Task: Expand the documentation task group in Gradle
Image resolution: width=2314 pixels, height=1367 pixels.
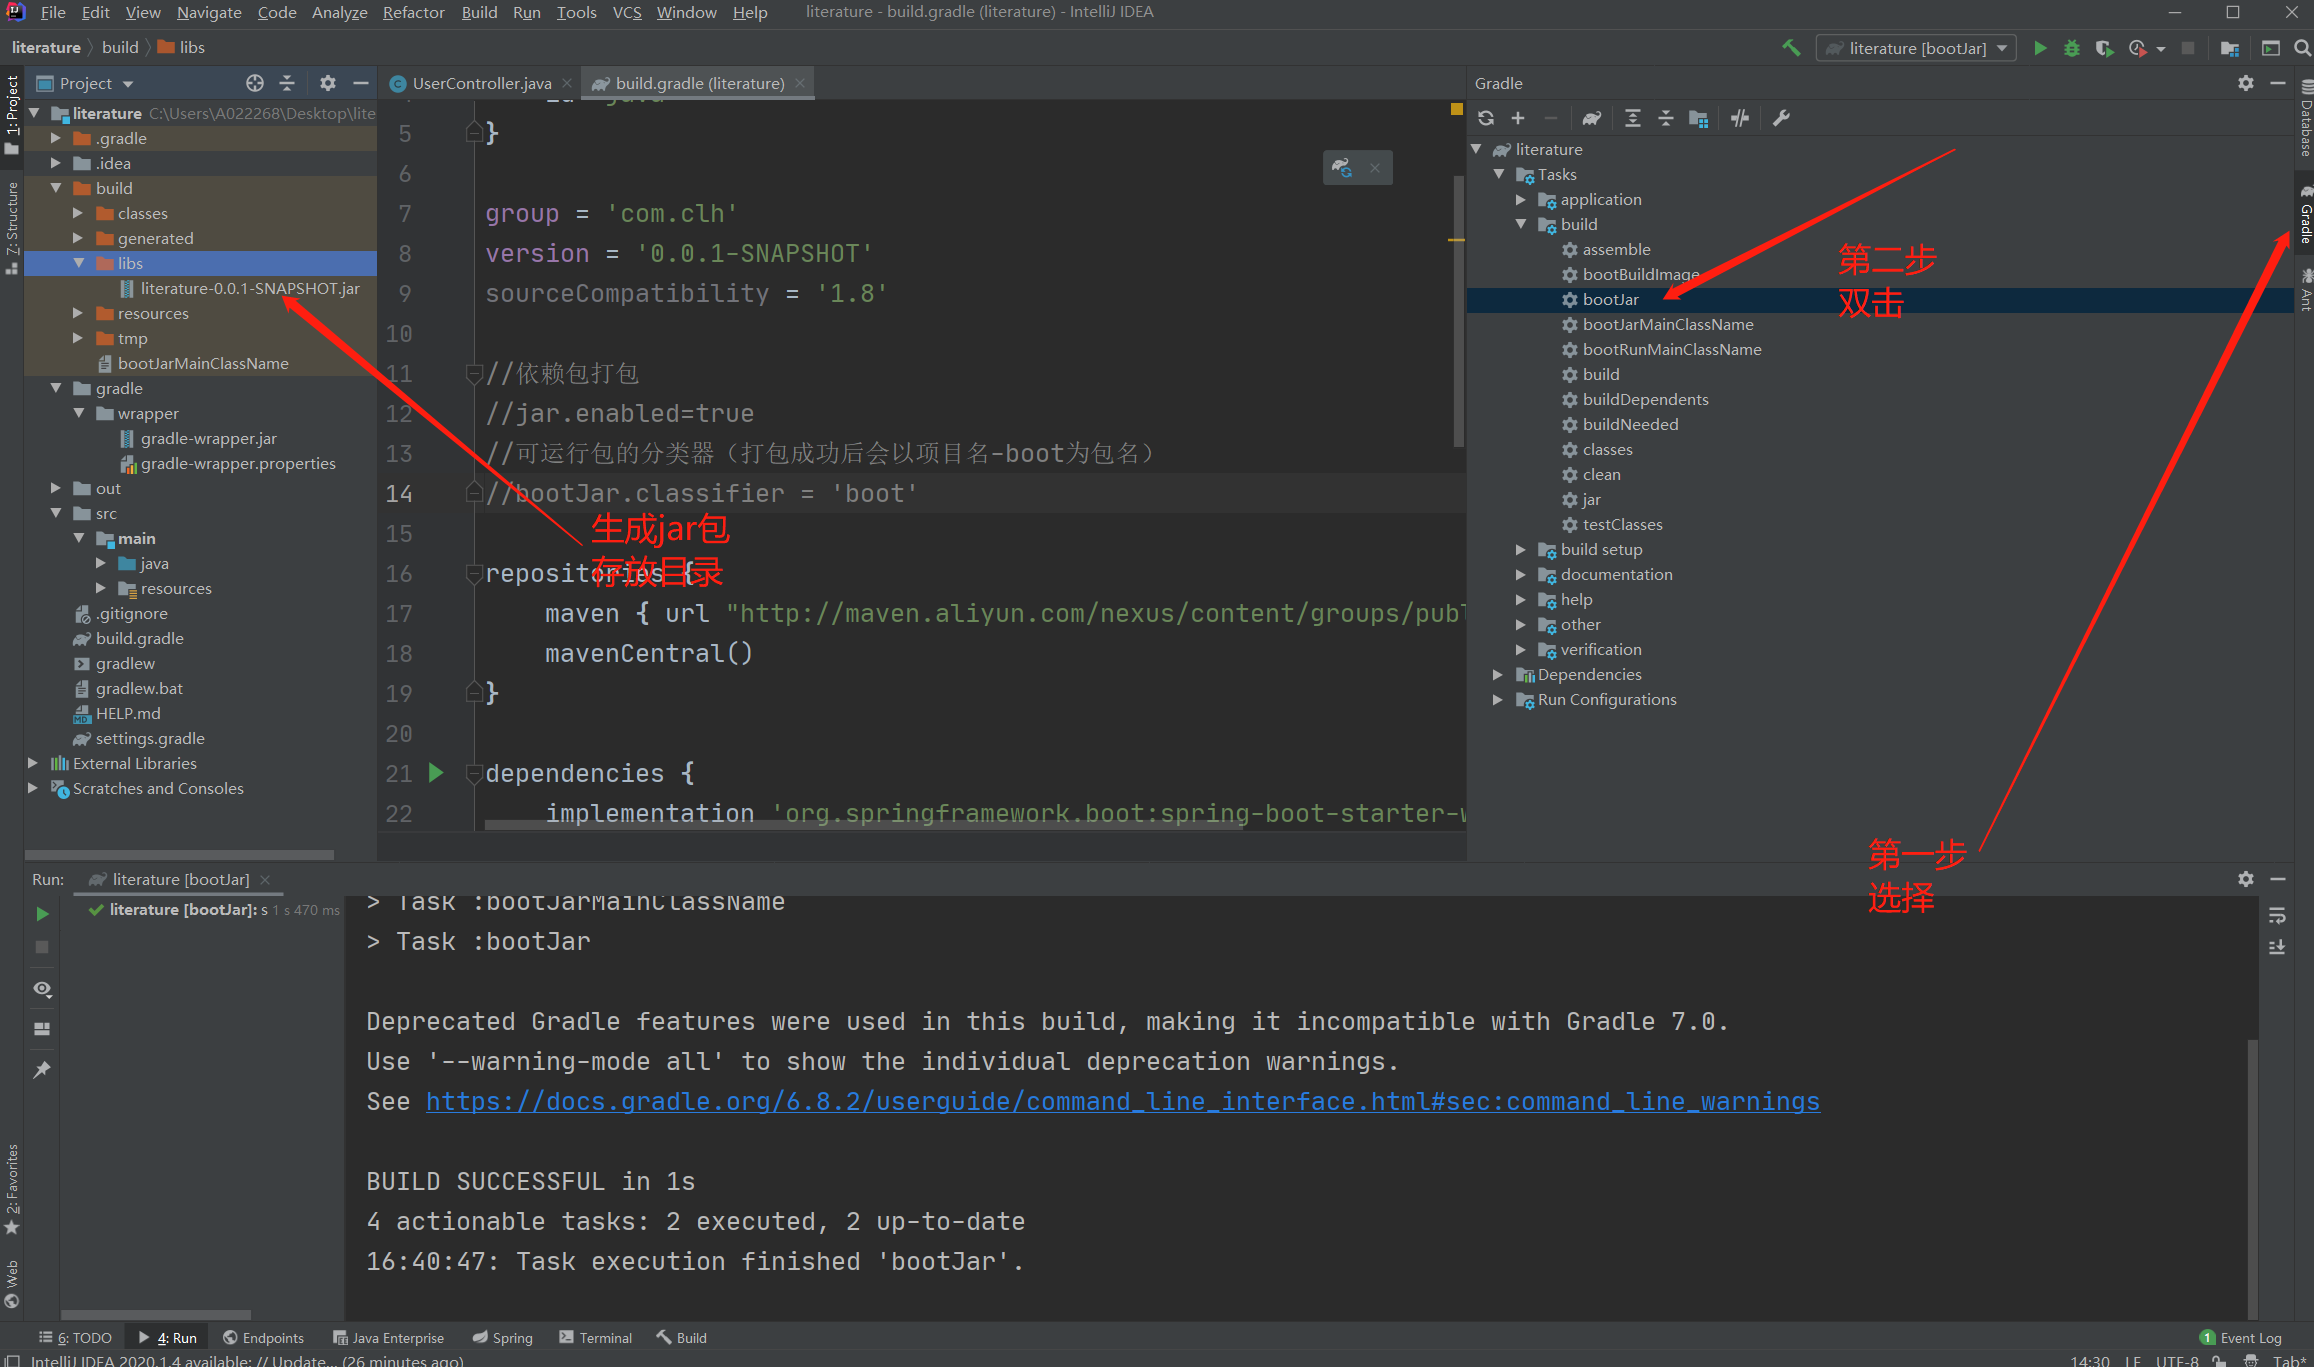Action: click(1520, 574)
